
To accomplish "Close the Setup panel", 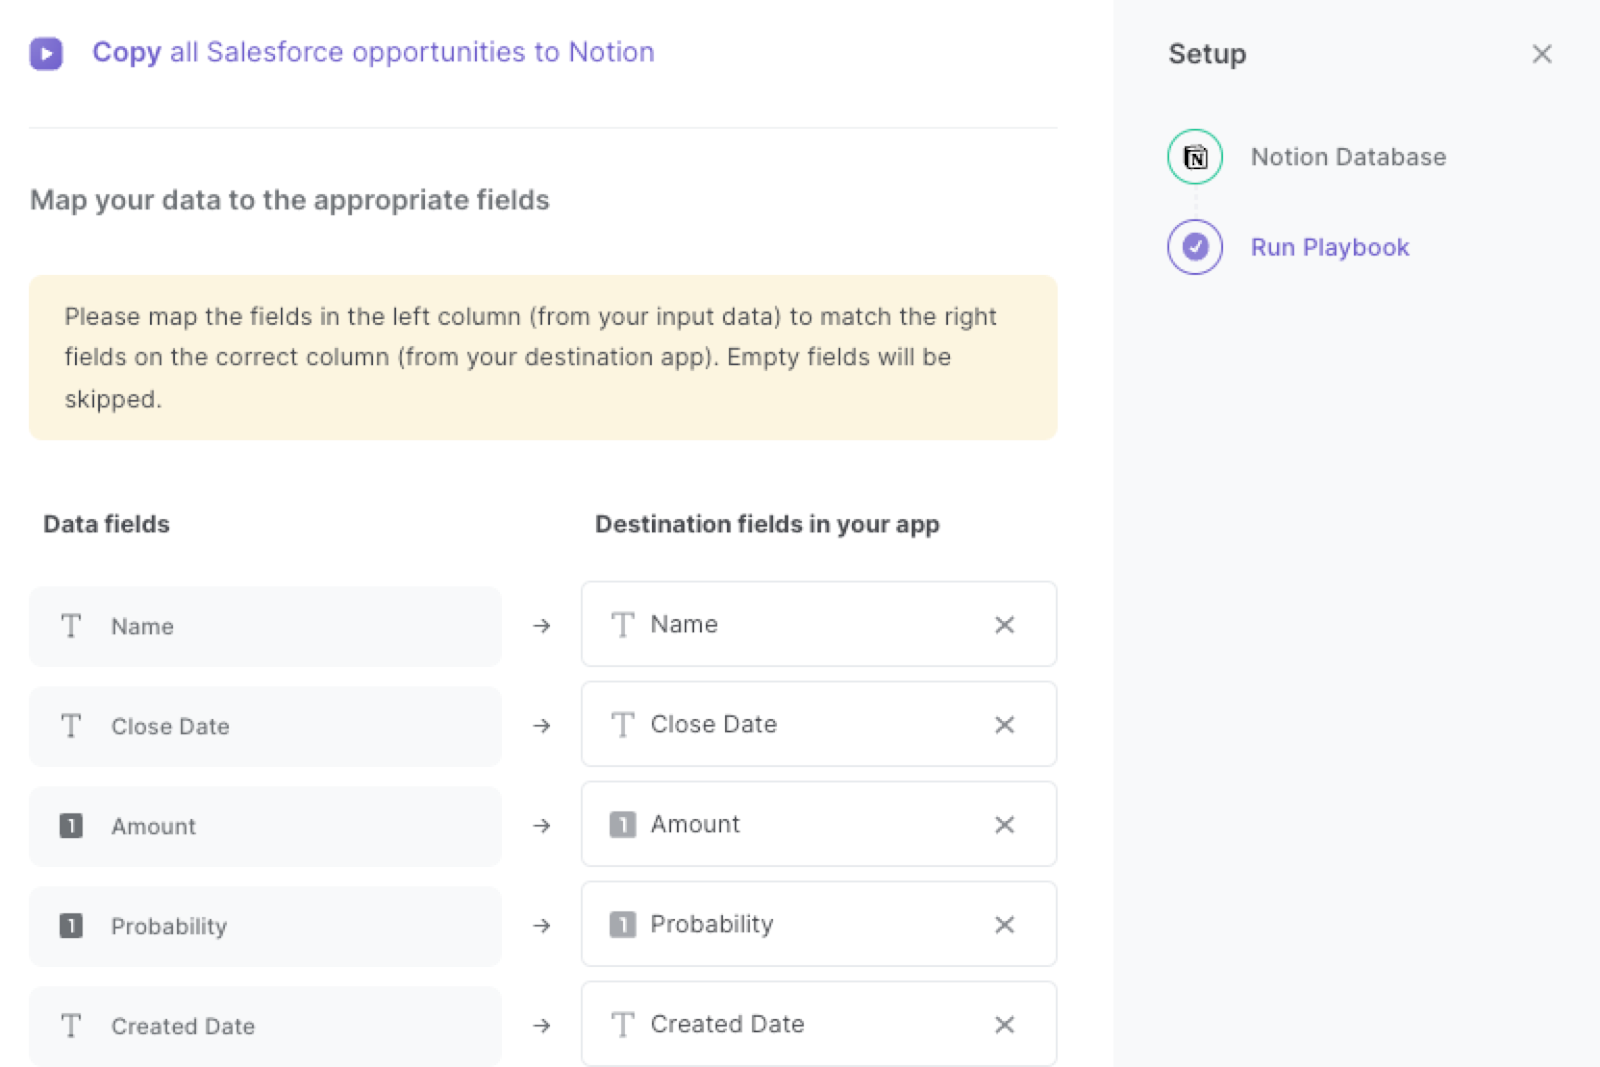I will click(x=1542, y=54).
